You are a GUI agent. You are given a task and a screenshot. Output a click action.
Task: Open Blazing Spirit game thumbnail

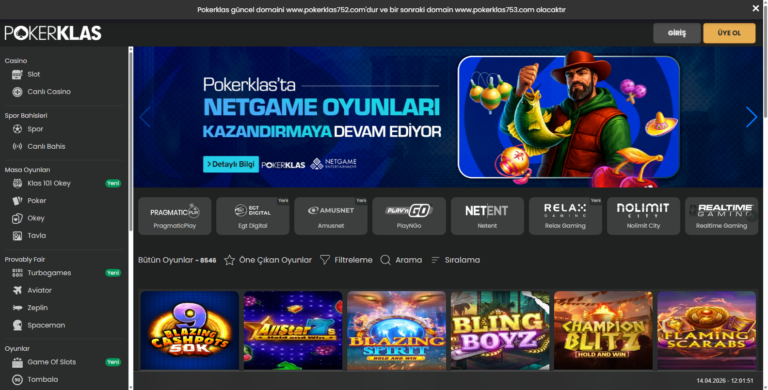pos(397,330)
